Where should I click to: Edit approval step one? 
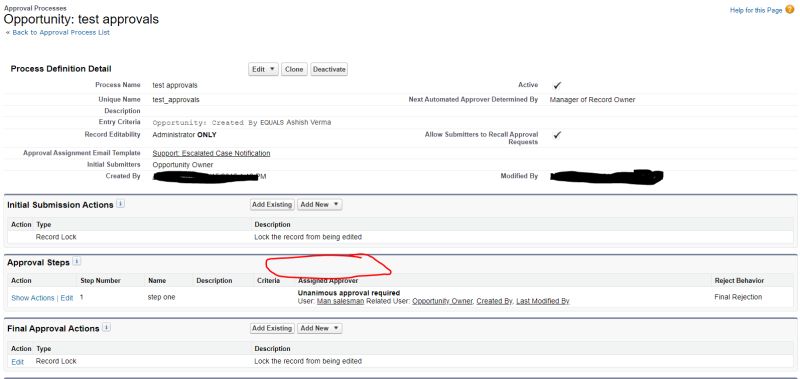coord(67,298)
